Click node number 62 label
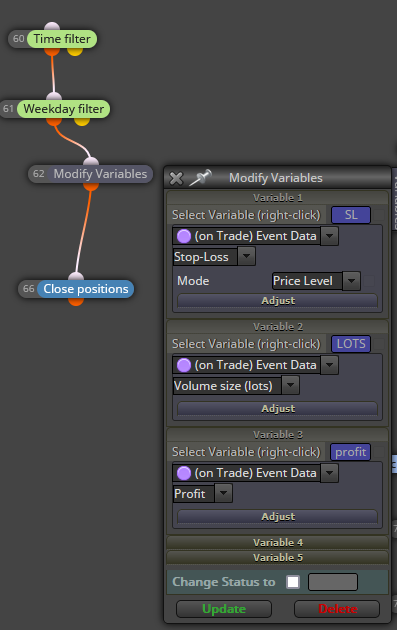The height and width of the screenshot is (630, 397). click(x=39, y=174)
